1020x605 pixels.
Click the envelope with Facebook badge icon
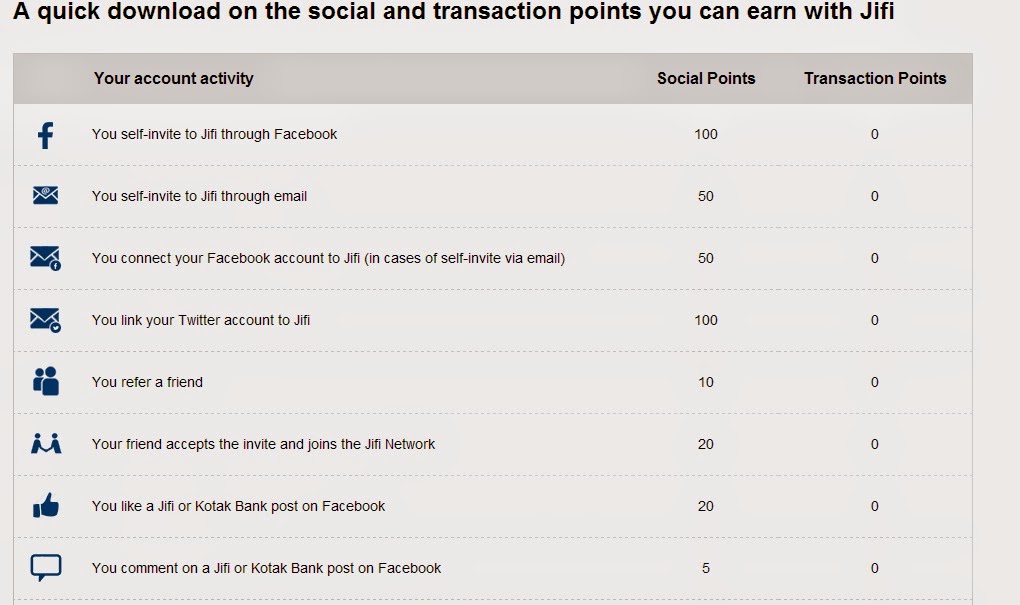45,258
